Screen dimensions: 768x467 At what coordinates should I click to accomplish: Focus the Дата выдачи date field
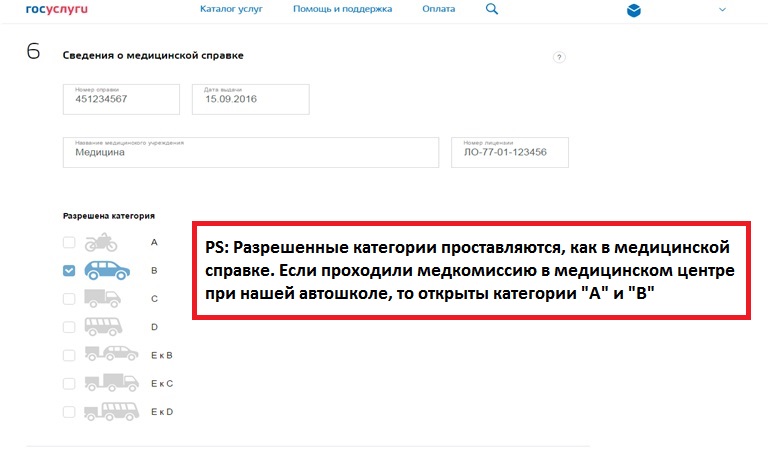pyautogui.click(x=250, y=99)
